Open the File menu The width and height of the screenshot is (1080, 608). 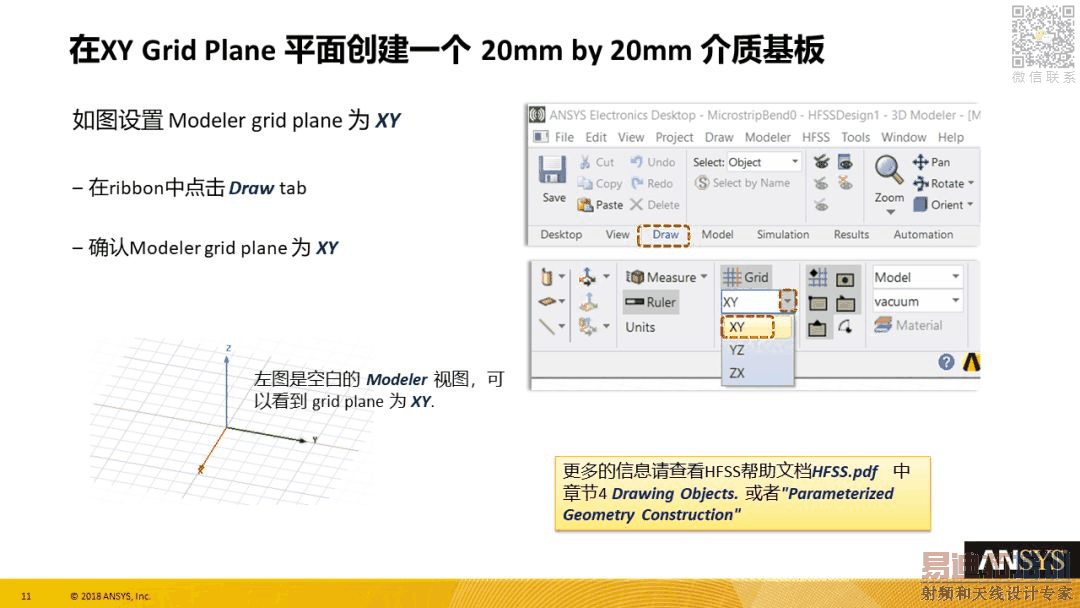pos(564,137)
